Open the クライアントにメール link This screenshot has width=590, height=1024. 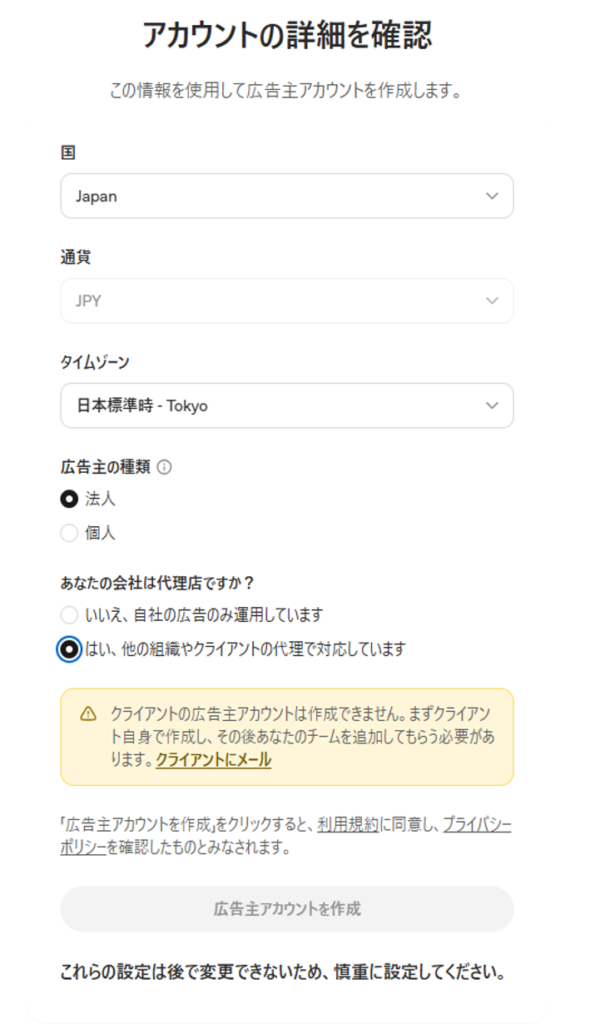(214, 760)
